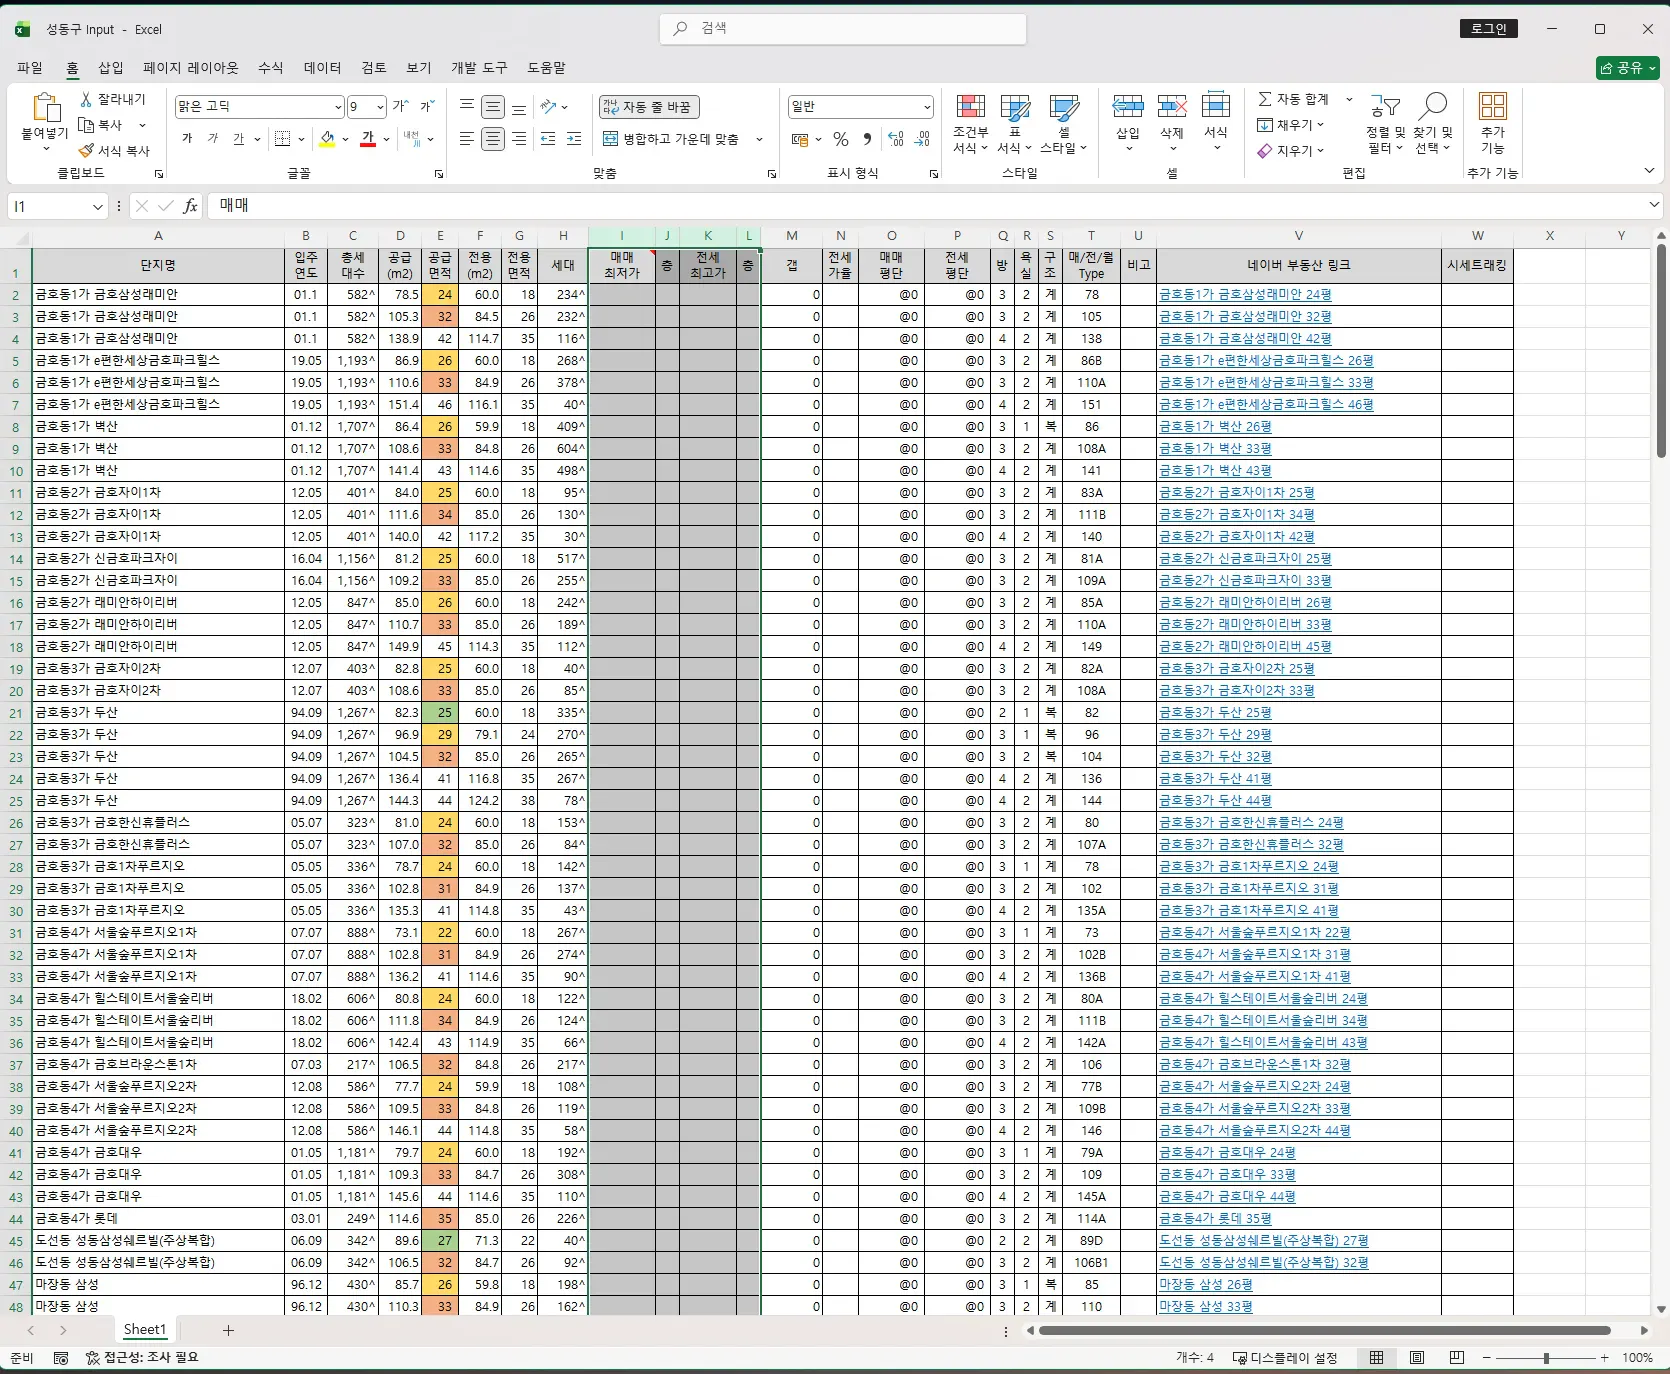Image resolution: width=1670 pixels, height=1374 pixels.
Task: Open the Add-ins (추가 기능) icon
Action: point(1493,123)
